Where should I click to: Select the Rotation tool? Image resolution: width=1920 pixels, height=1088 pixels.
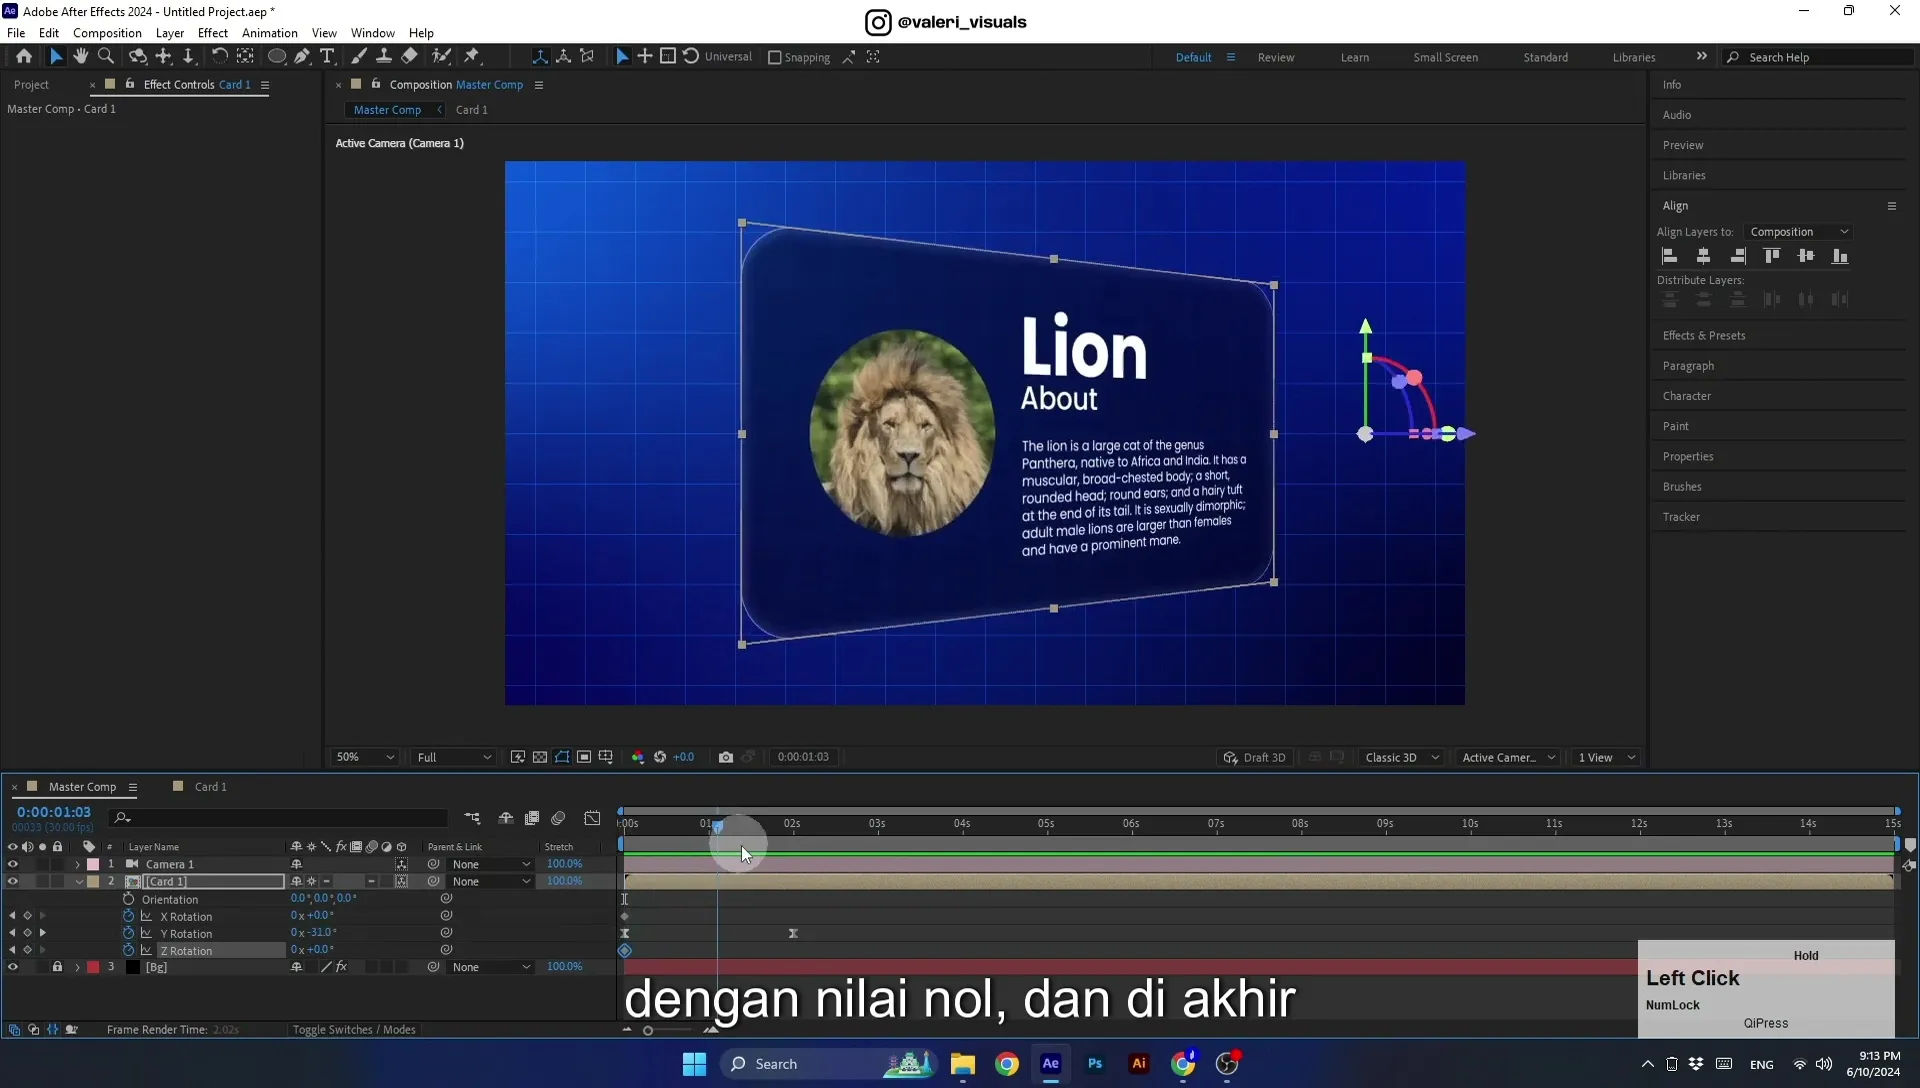point(219,56)
